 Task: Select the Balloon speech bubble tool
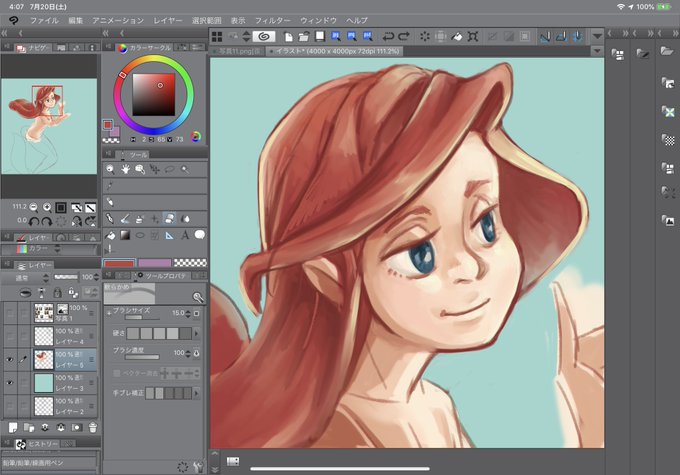point(199,235)
